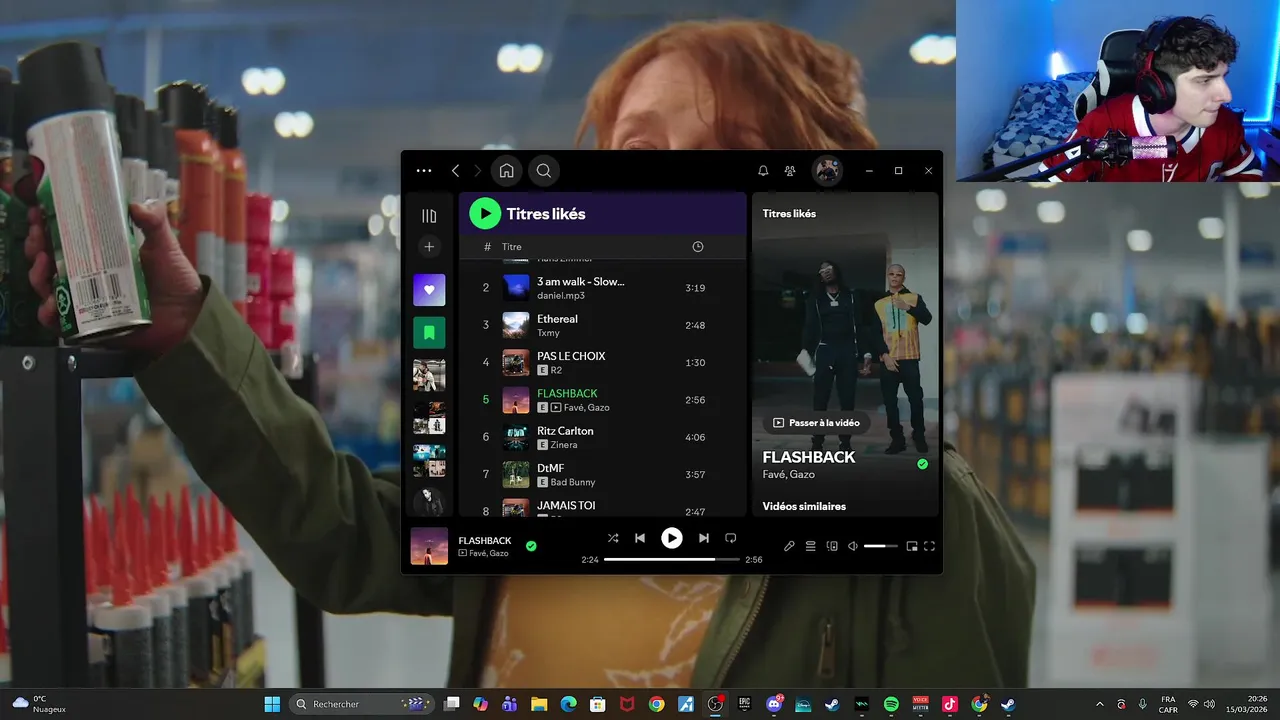Open Spotify icon in the taskbar
This screenshot has height=720, width=1280.
coord(891,704)
